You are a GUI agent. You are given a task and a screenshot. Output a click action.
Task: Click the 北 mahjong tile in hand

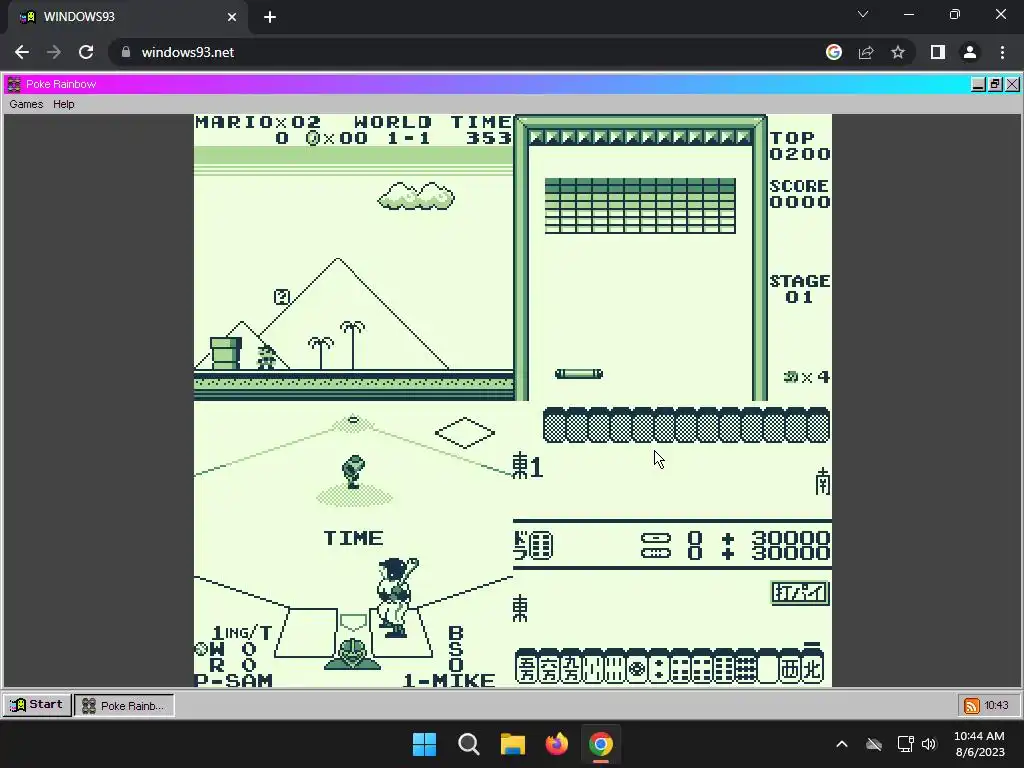click(812, 669)
